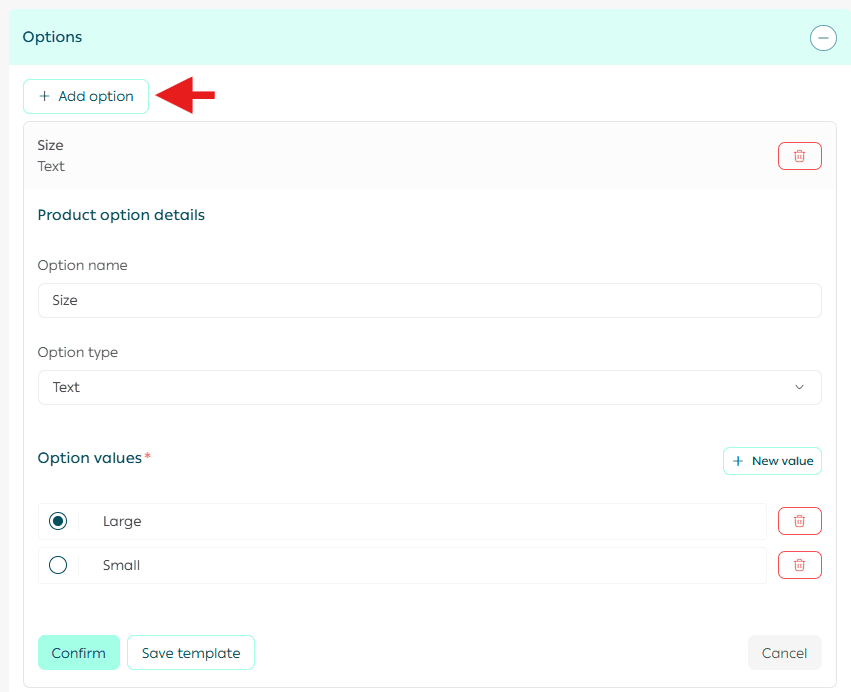Click the Options section header title
Image resolution: width=851 pixels, height=692 pixels.
tap(53, 37)
